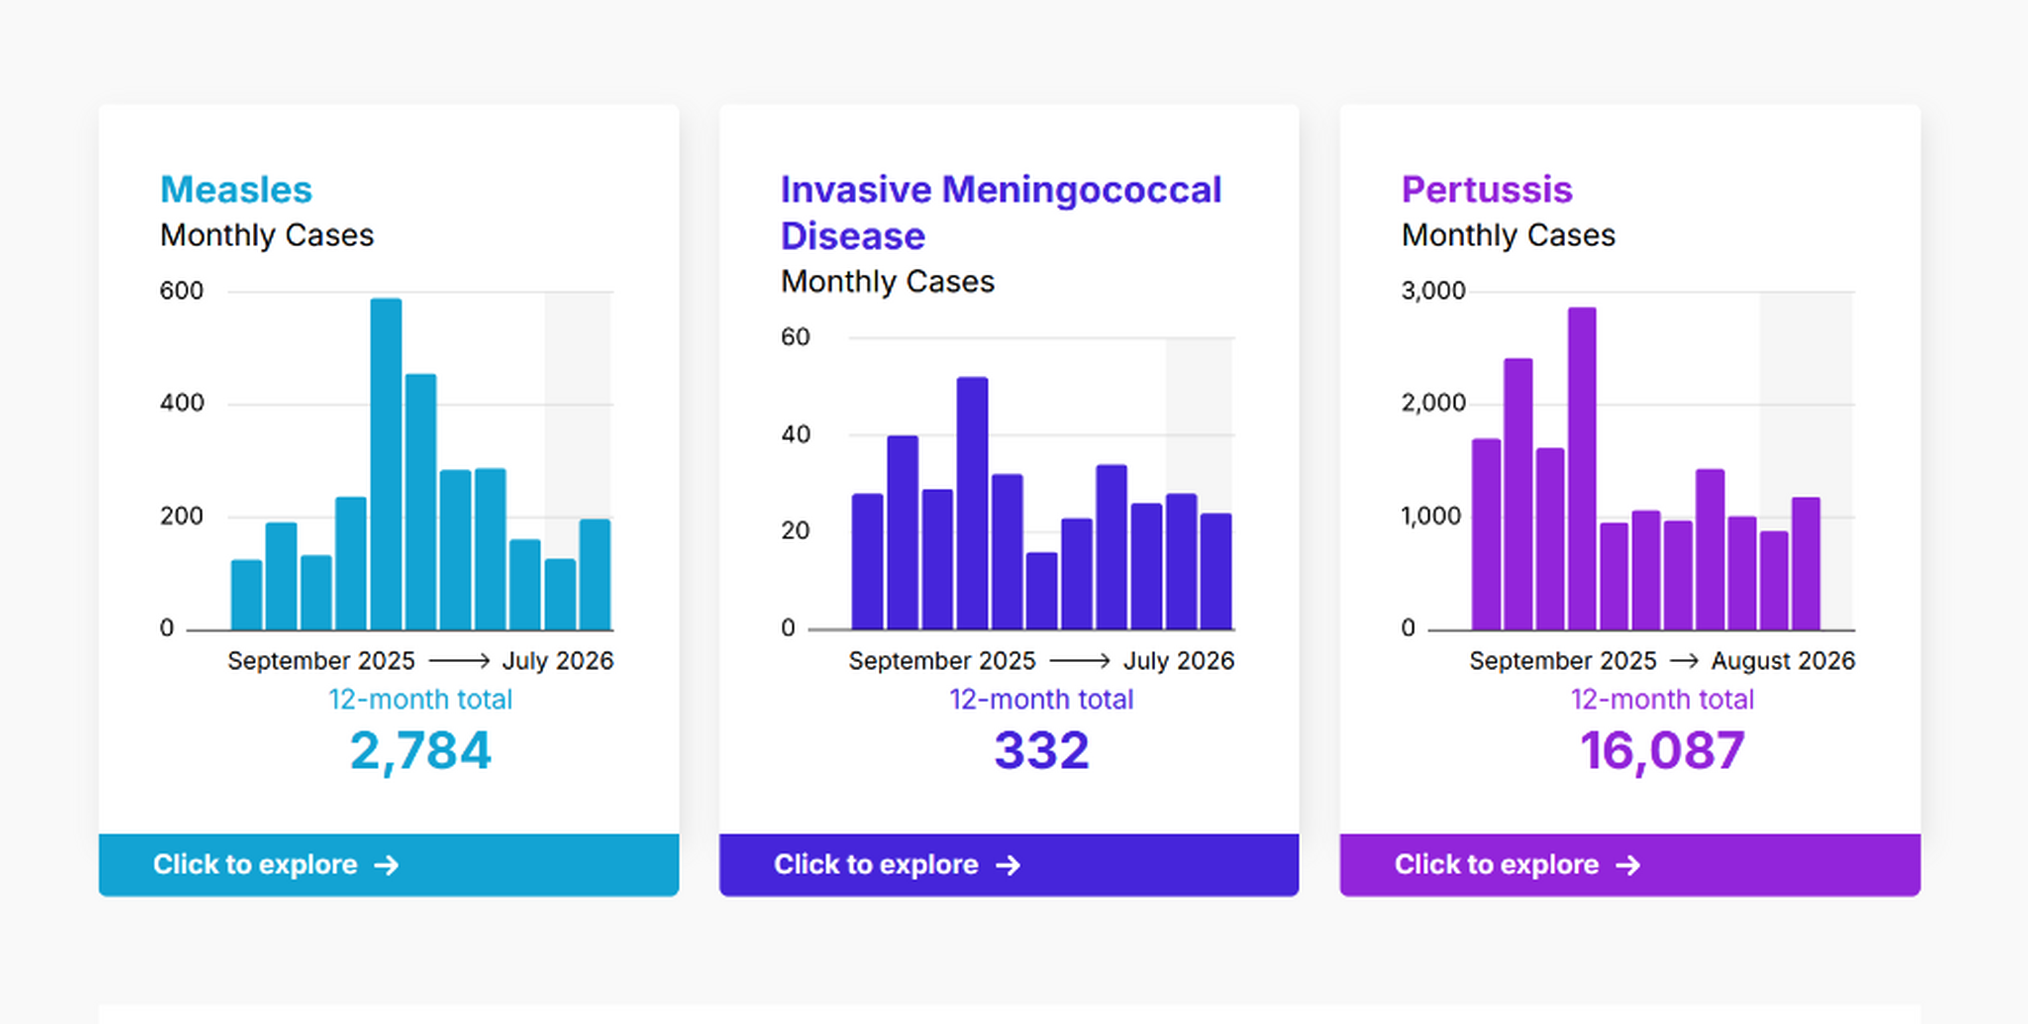
Task: Click 'August 2026' under the Pertussis chart
Action: pos(1783,661)
